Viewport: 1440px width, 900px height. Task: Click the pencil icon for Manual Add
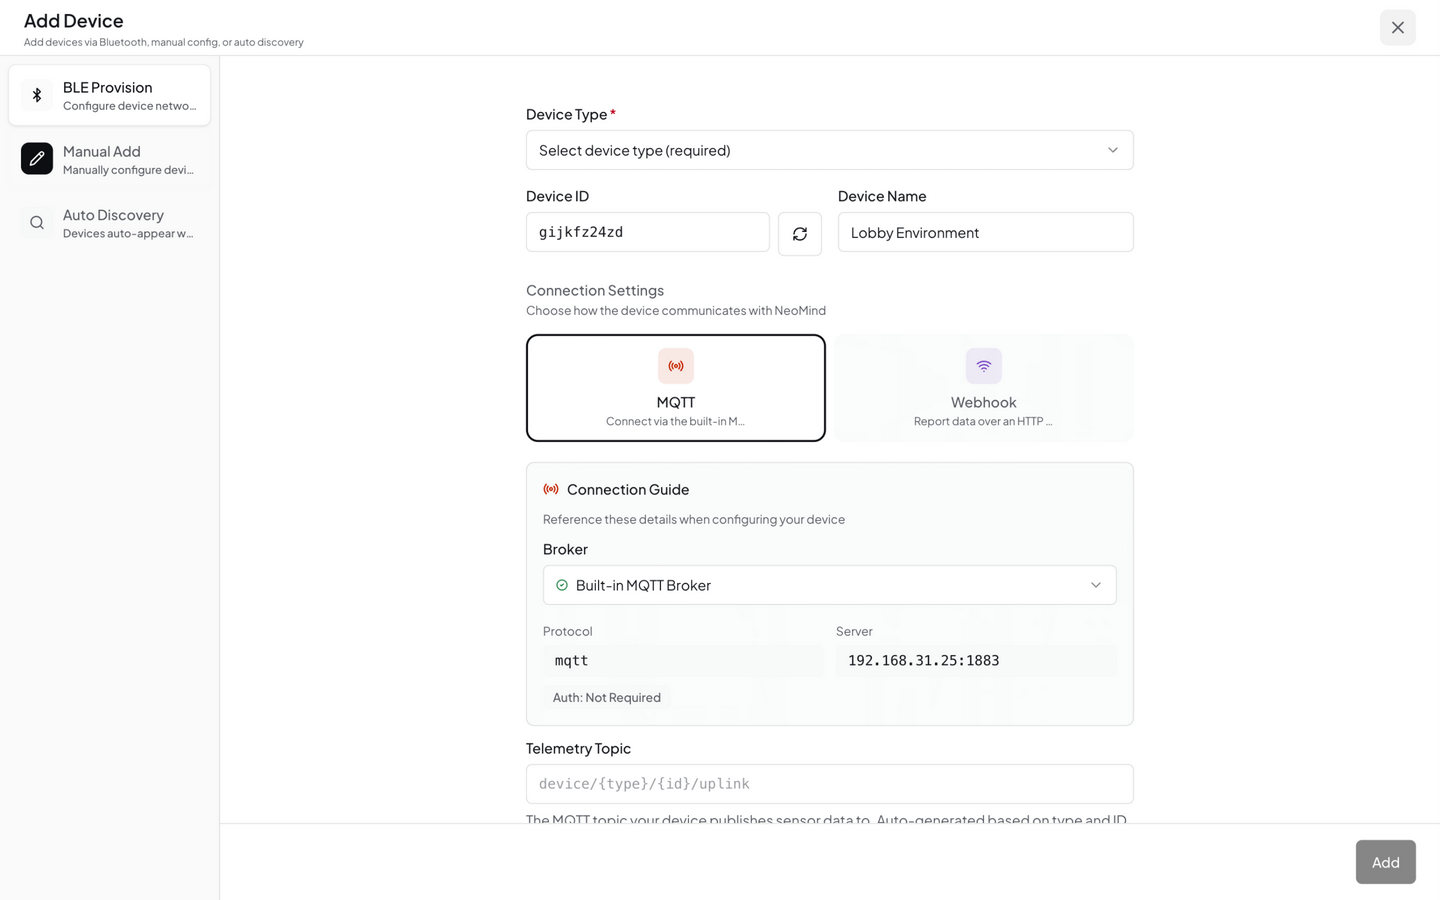click(x=37, y=159)
